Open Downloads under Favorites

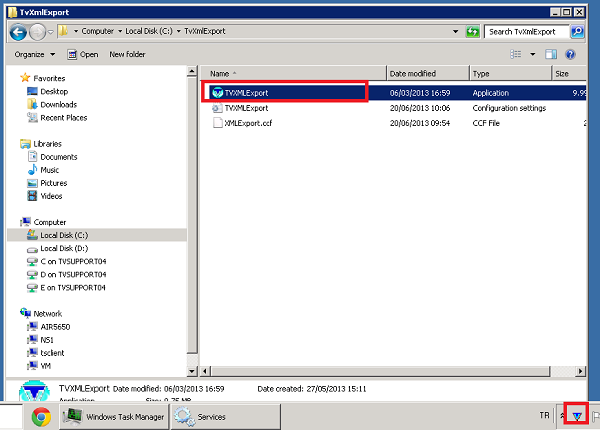(x=58, y=104)
